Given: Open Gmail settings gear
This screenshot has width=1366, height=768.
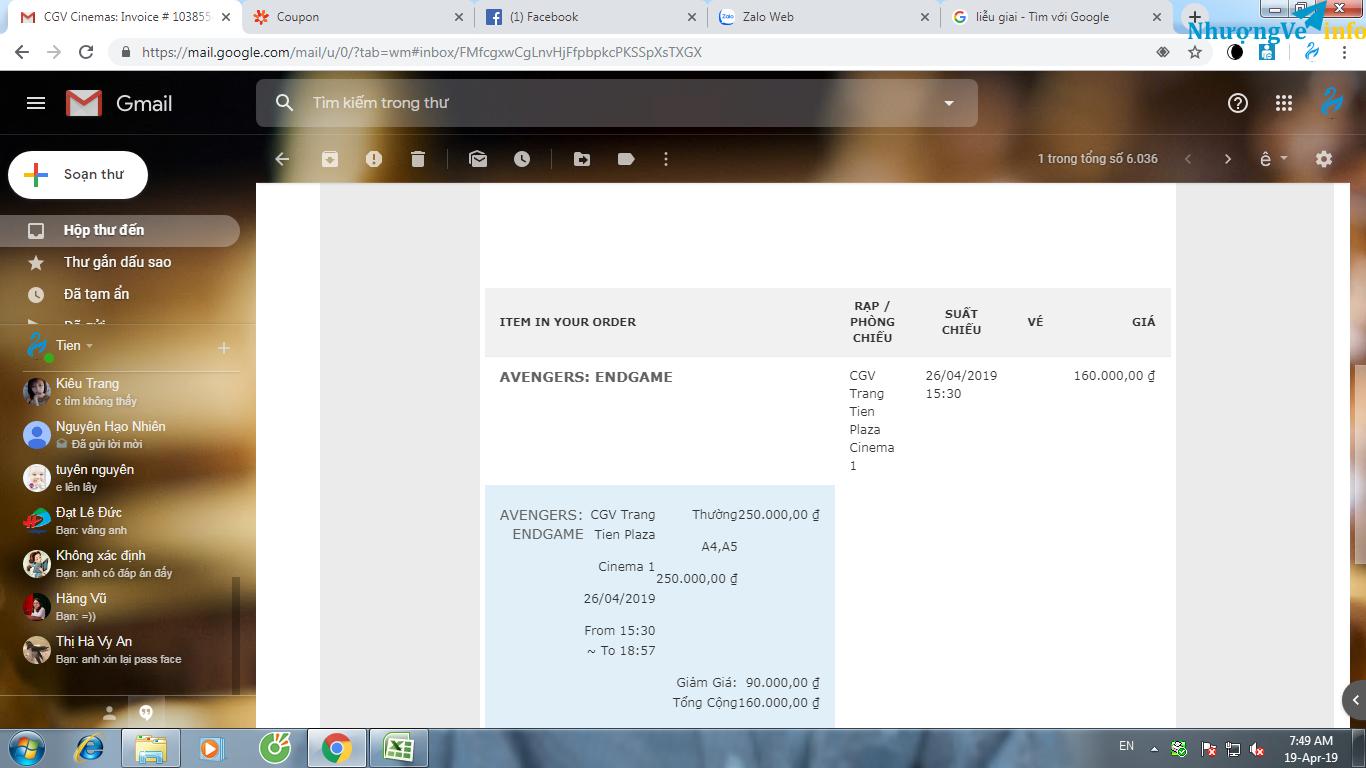Looking at the screenshot, I should pyautogui.click(x=1324, y=159).
